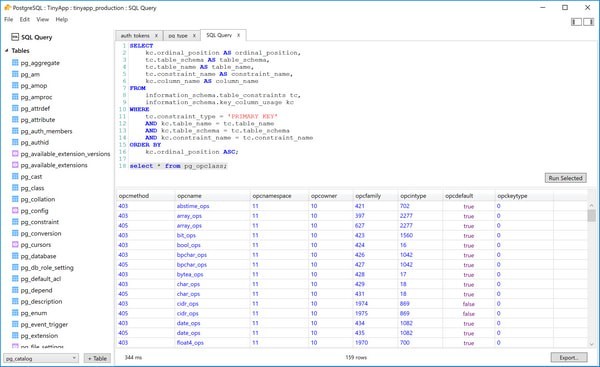This screenshot has height=367, width=600.
Task: Select the pg_aggregate table icon
Action: pyautogui.click(x=15, y=62)
